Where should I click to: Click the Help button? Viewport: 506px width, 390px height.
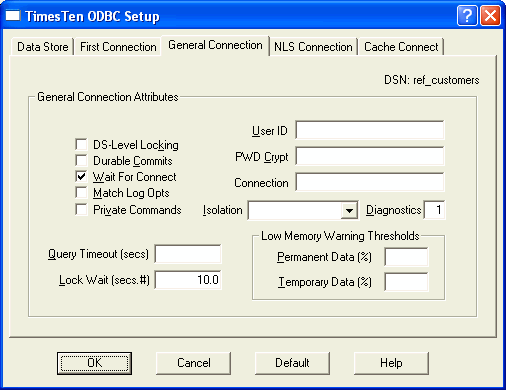coord(391,363)
